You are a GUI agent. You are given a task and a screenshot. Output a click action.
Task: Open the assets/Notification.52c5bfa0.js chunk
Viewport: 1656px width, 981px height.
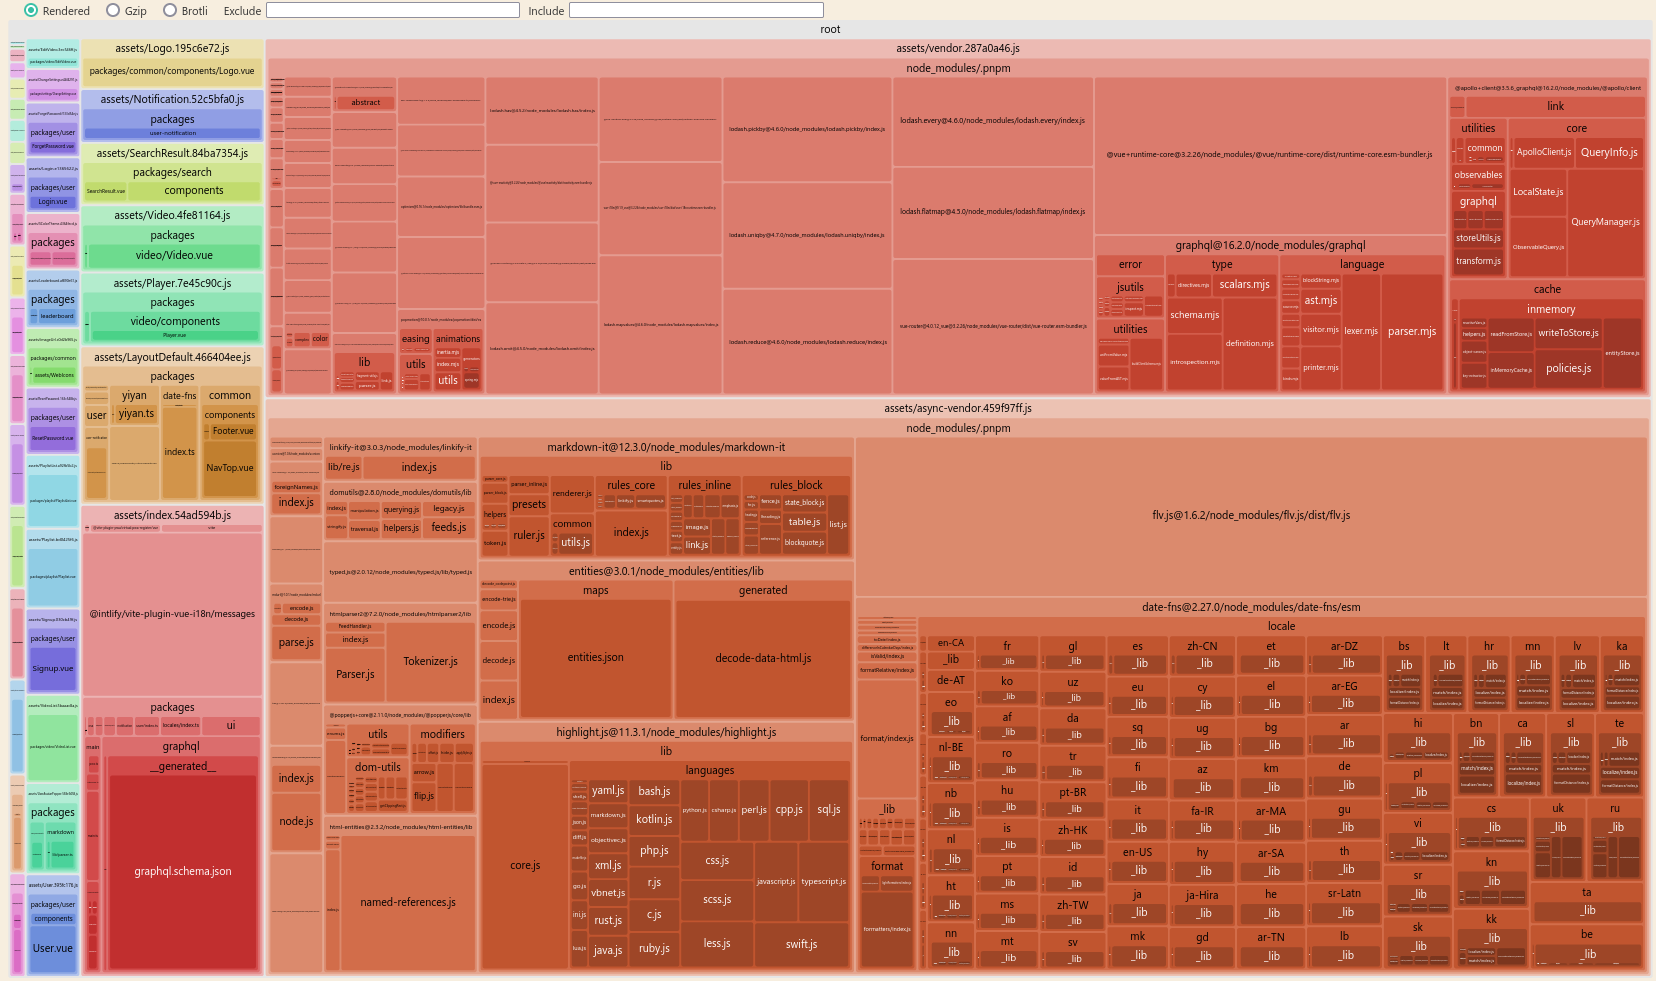point(172,99)
